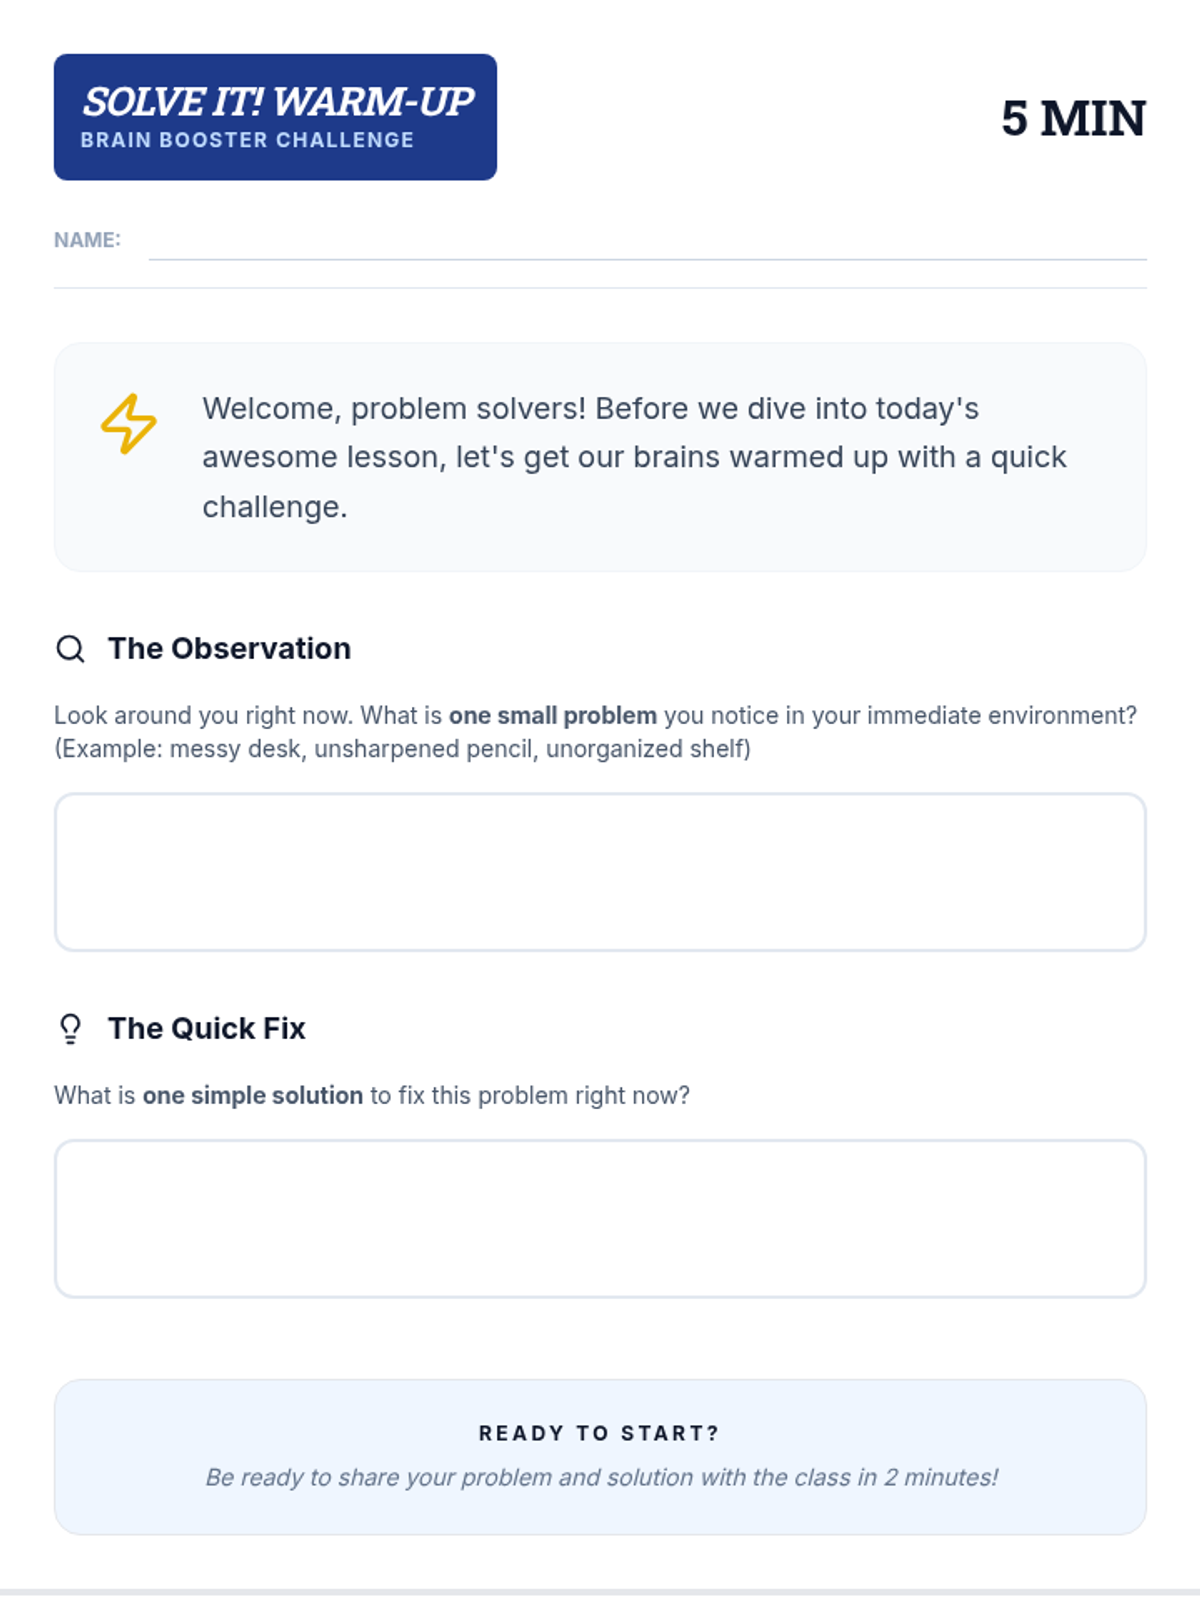Image resolution: width=1200 pixels, height=1600 pixels.
Task: Click the "Welcome, problem solvers!" message text
Action: 634,457
